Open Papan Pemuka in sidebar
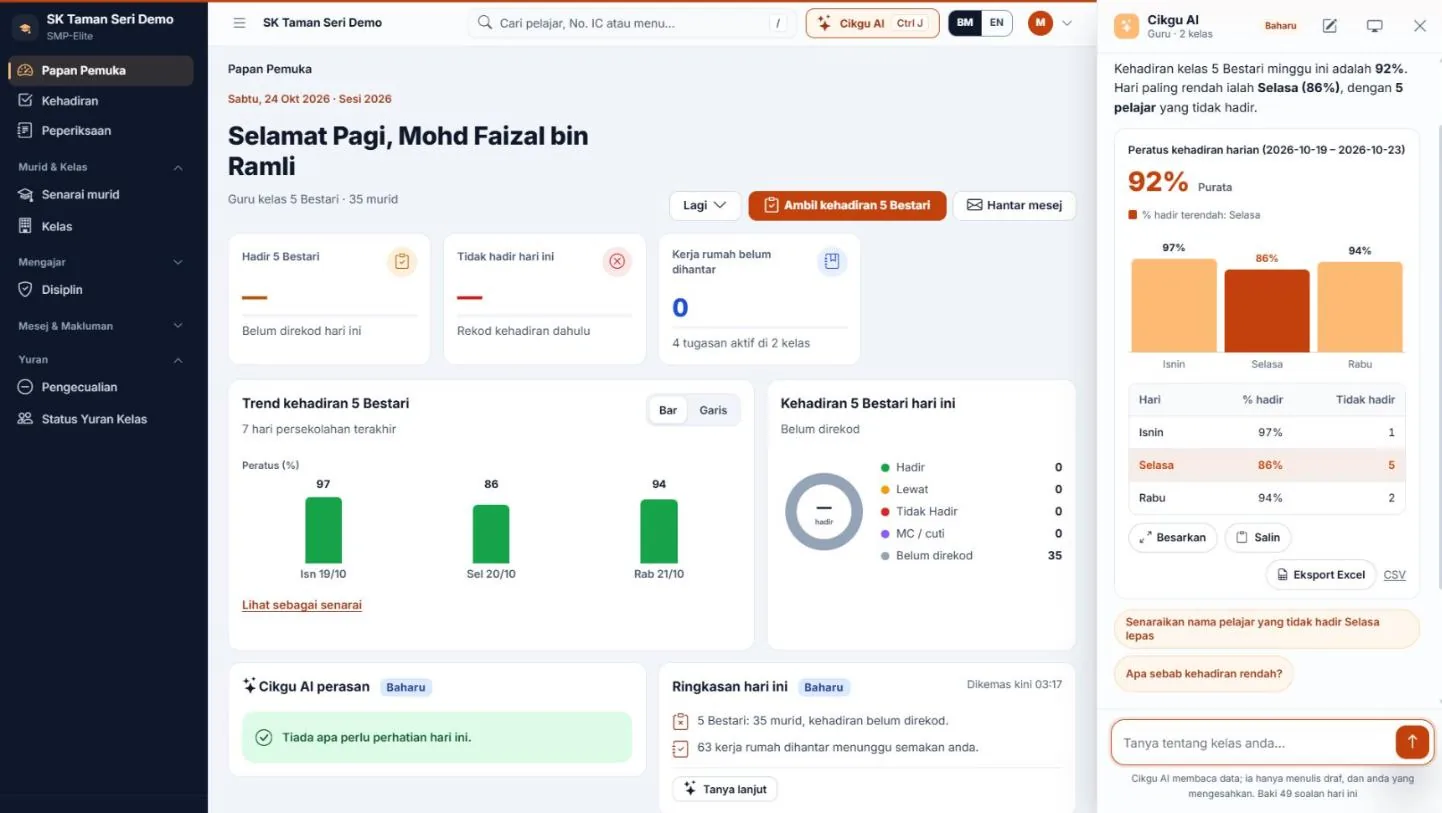The image size is (1442, 813). click(100, 71)
